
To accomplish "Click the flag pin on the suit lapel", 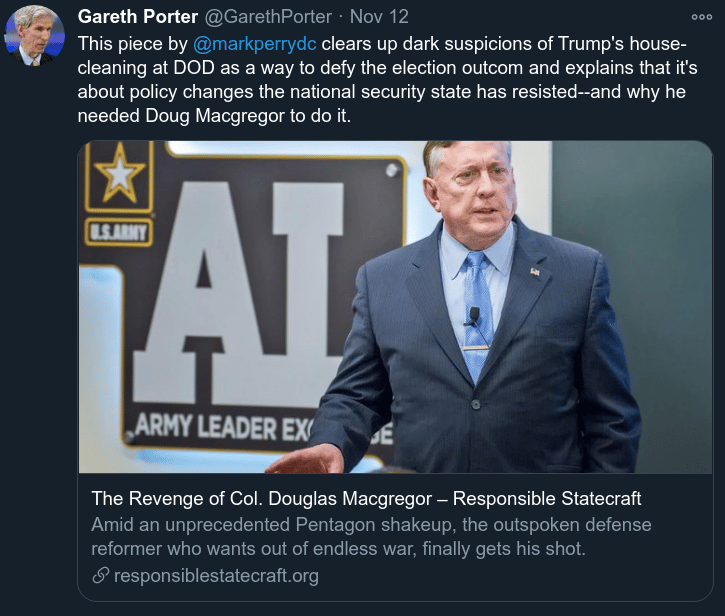I will click(535, 271).
